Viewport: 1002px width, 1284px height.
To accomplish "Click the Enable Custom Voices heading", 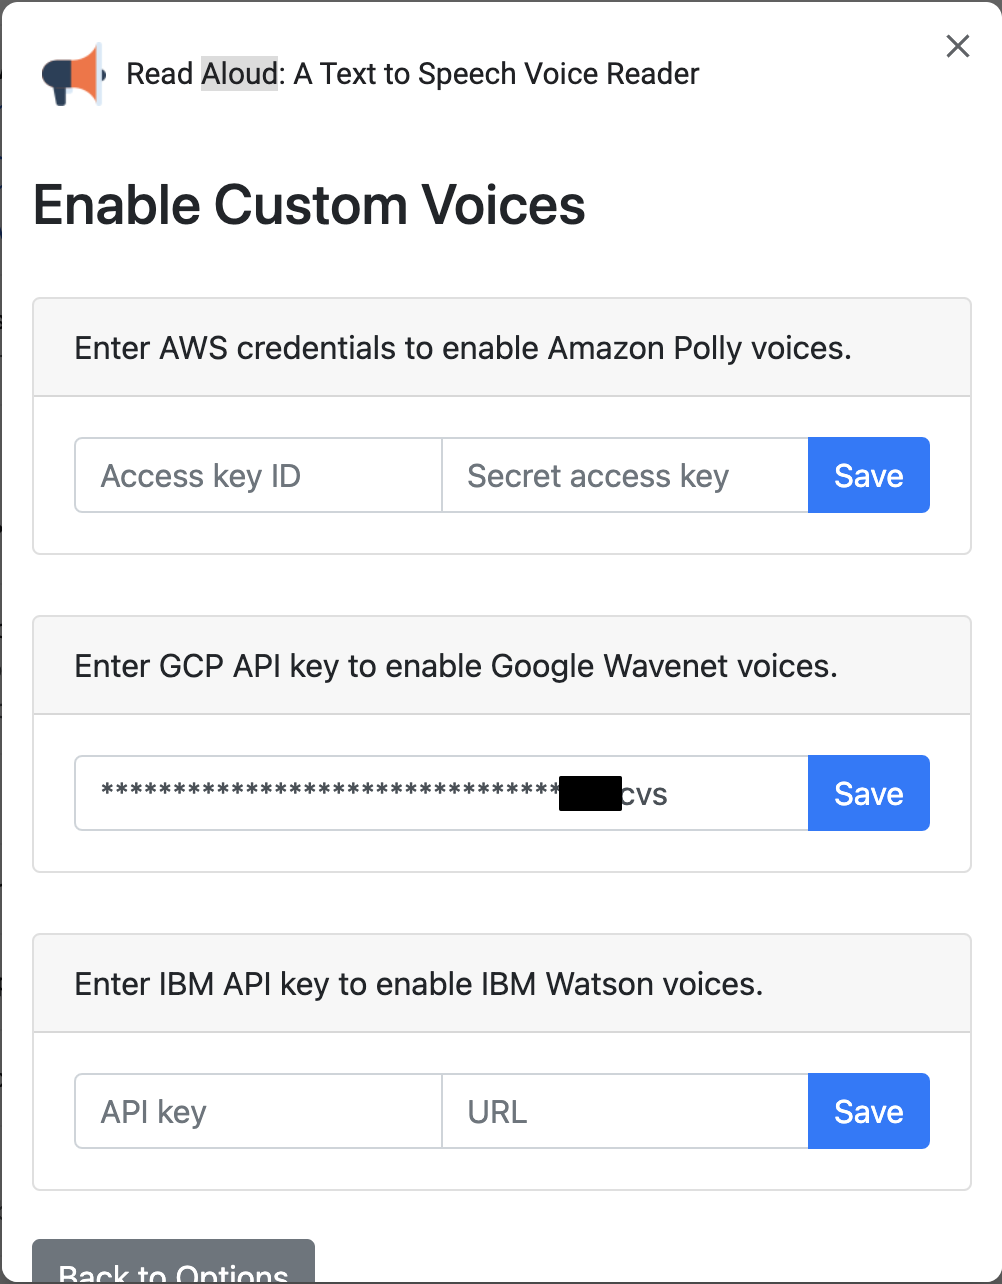I will pos(309,206).
